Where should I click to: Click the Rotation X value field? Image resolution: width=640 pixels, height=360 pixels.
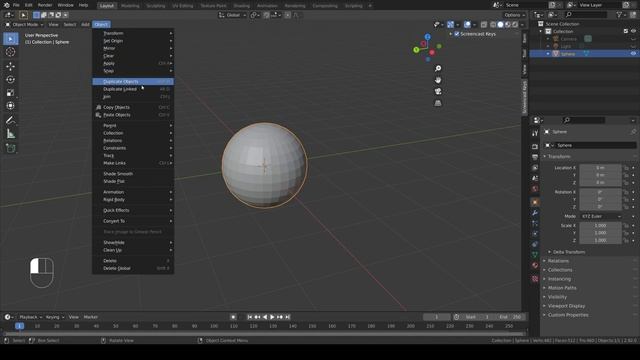pos(600,192)
